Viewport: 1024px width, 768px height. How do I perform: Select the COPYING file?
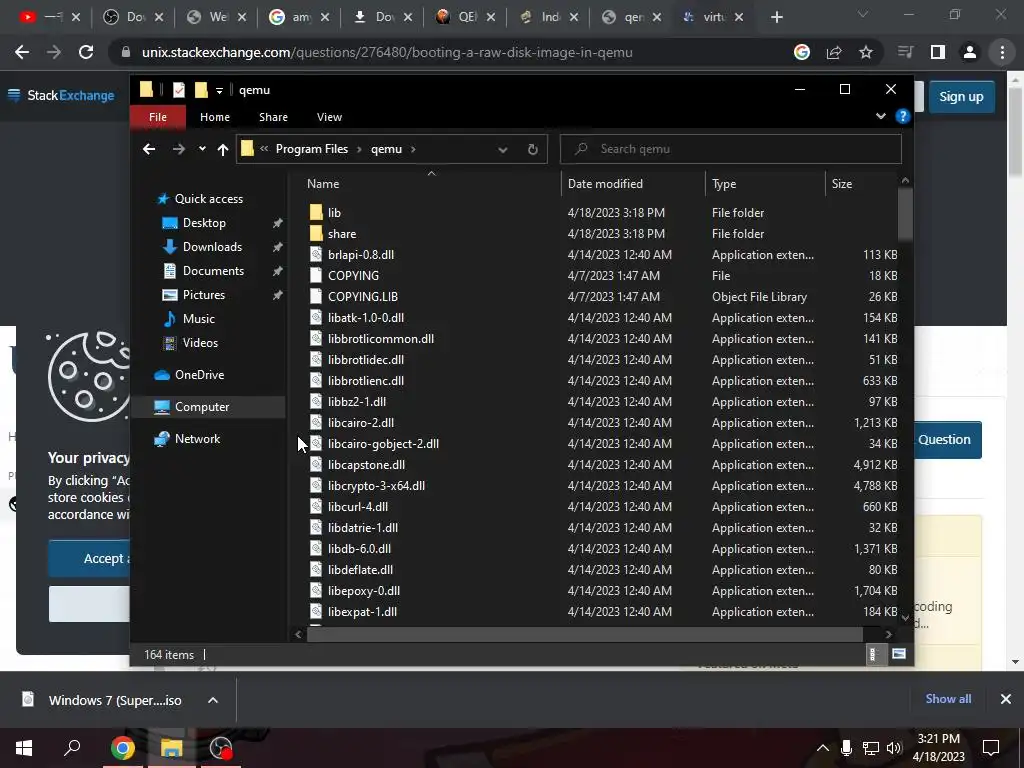(x=353, y=276)
